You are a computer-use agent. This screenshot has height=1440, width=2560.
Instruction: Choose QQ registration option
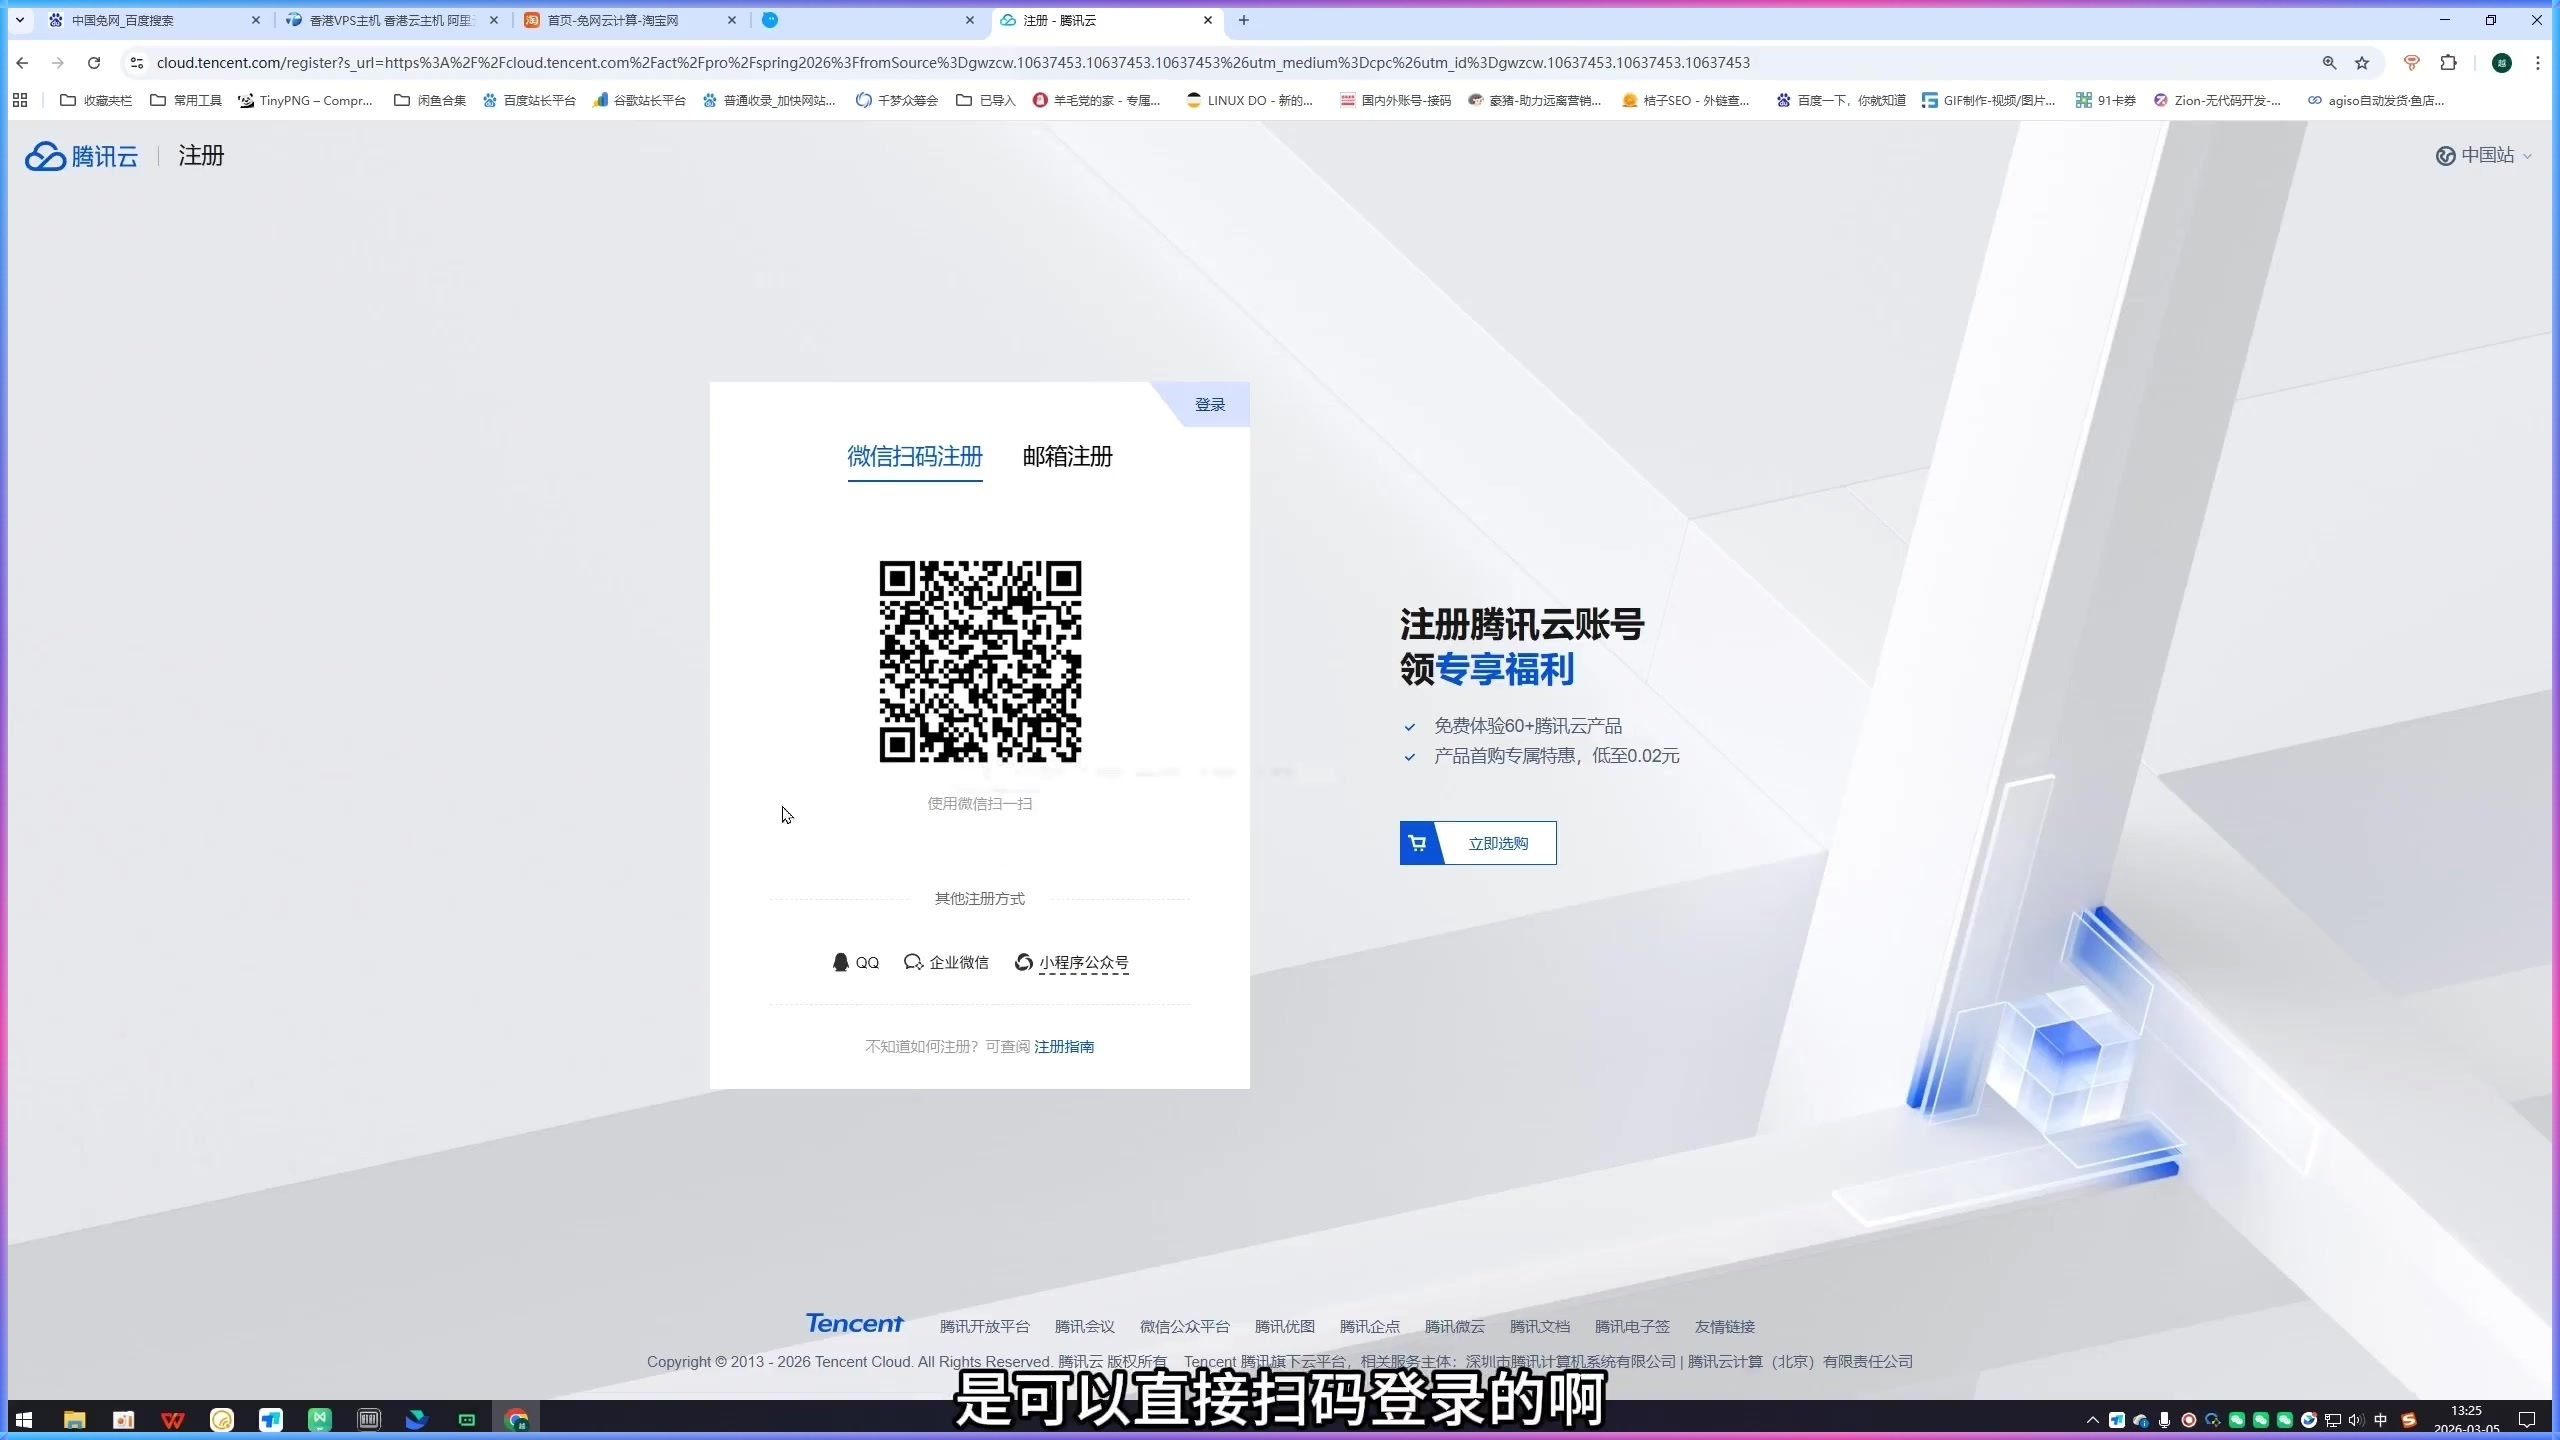(x=855, y=962)
